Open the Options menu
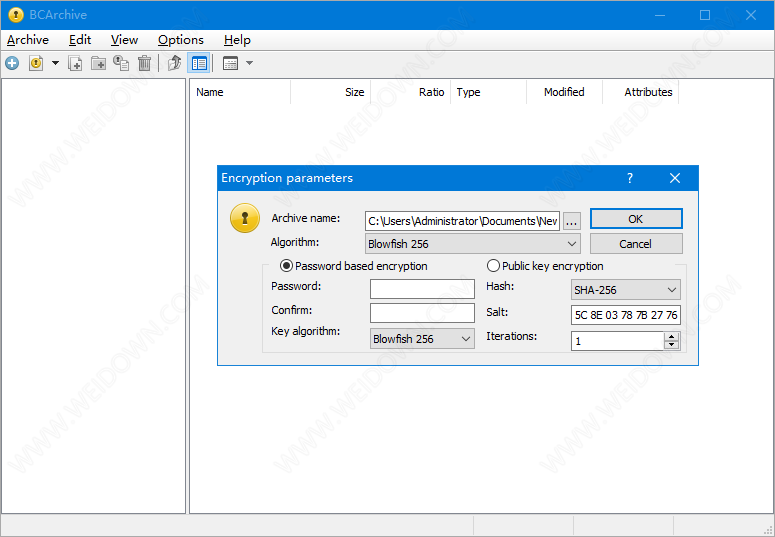This screenshot has width=775, height=537. tap(181, 40)
